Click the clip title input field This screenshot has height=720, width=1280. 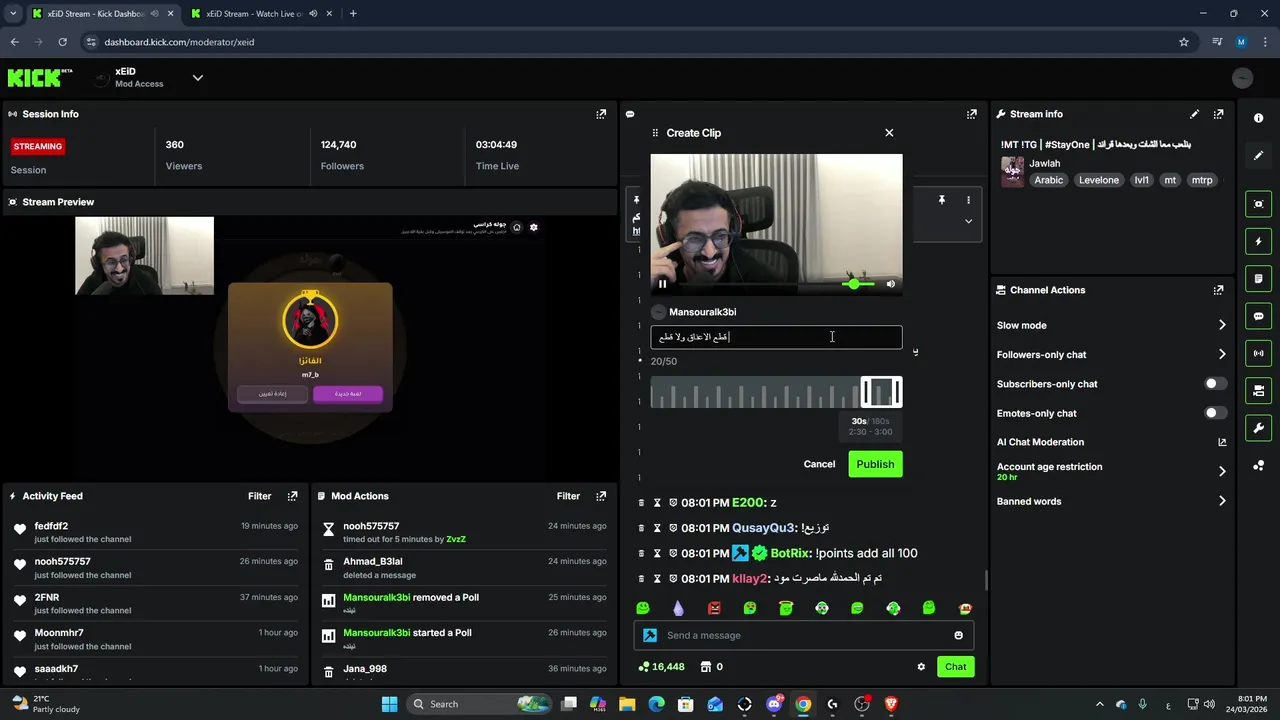(776, 337)
